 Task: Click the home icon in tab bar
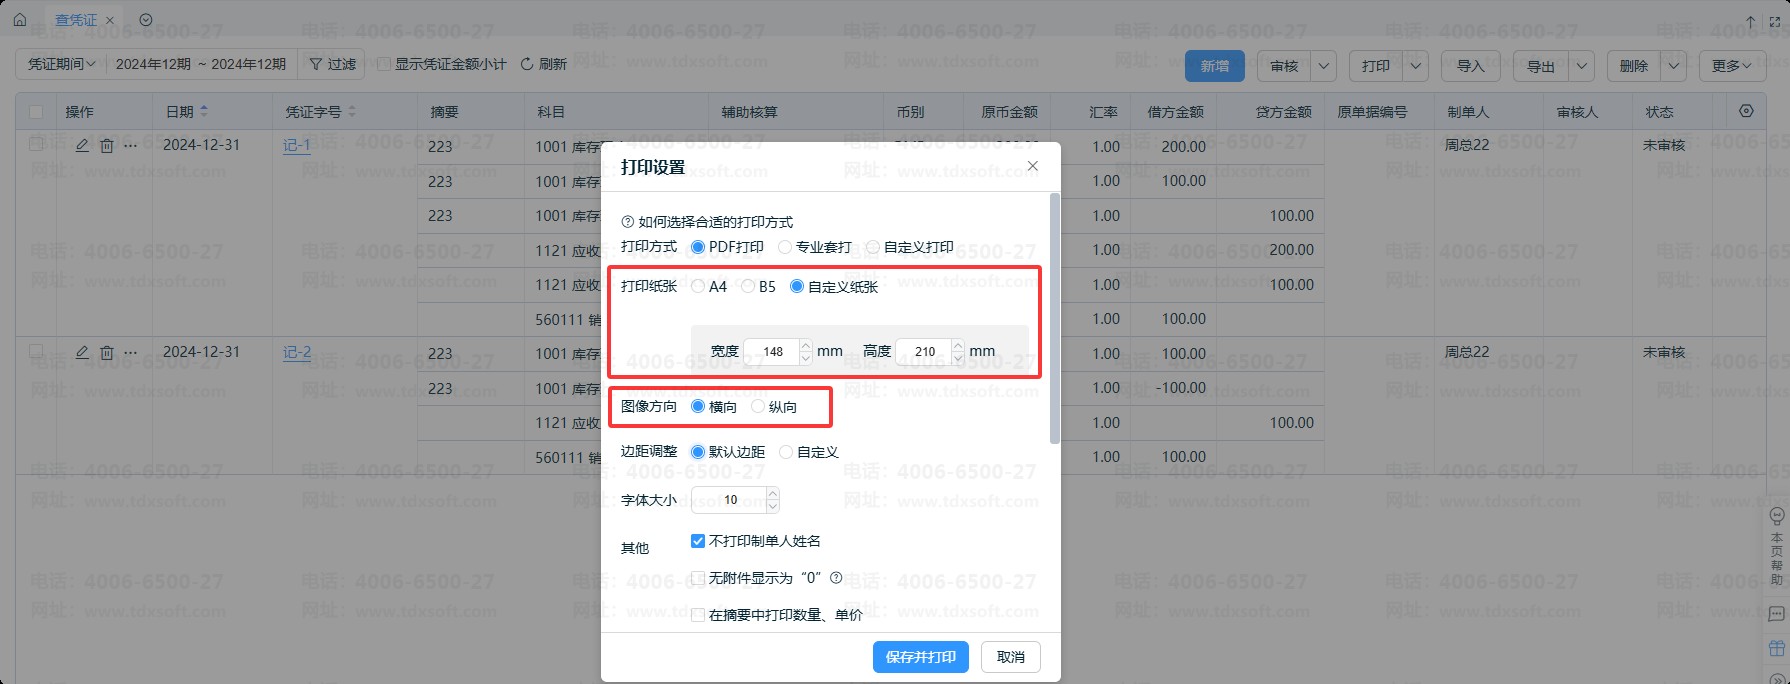20,20
